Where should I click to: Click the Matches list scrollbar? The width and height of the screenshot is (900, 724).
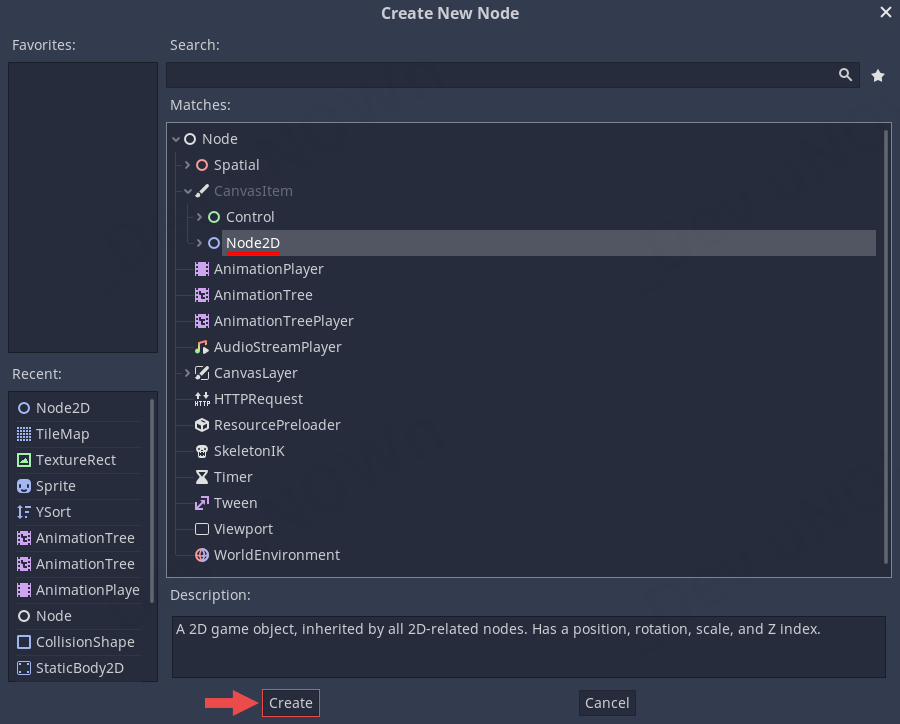coord(886,347)
